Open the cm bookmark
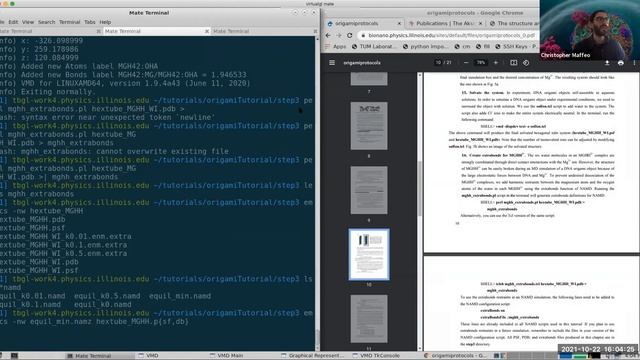640x360 pixels. [462, 47]
